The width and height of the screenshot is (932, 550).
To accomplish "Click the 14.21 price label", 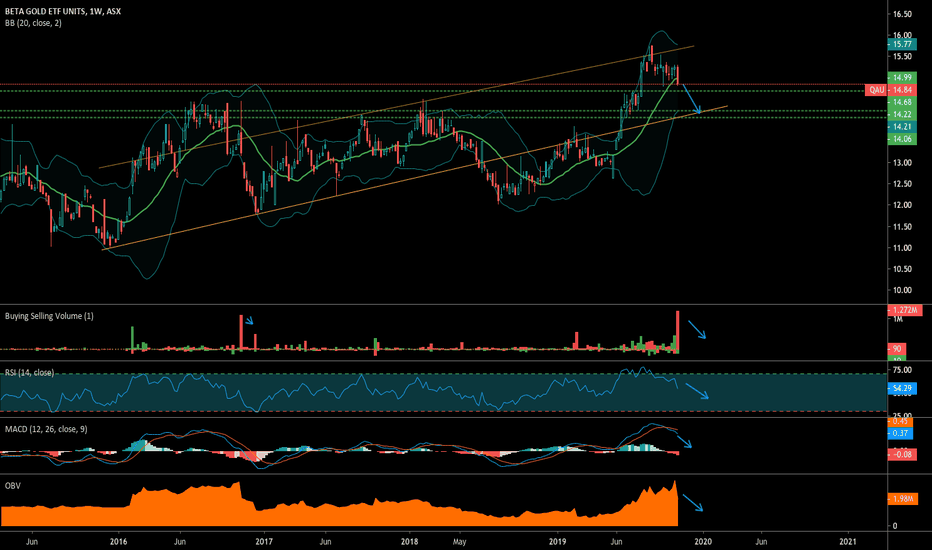I will [x=902, y=127].
